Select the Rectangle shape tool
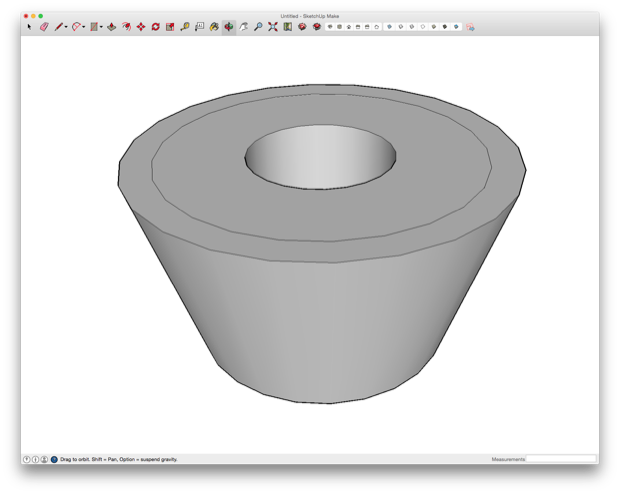 94,27
